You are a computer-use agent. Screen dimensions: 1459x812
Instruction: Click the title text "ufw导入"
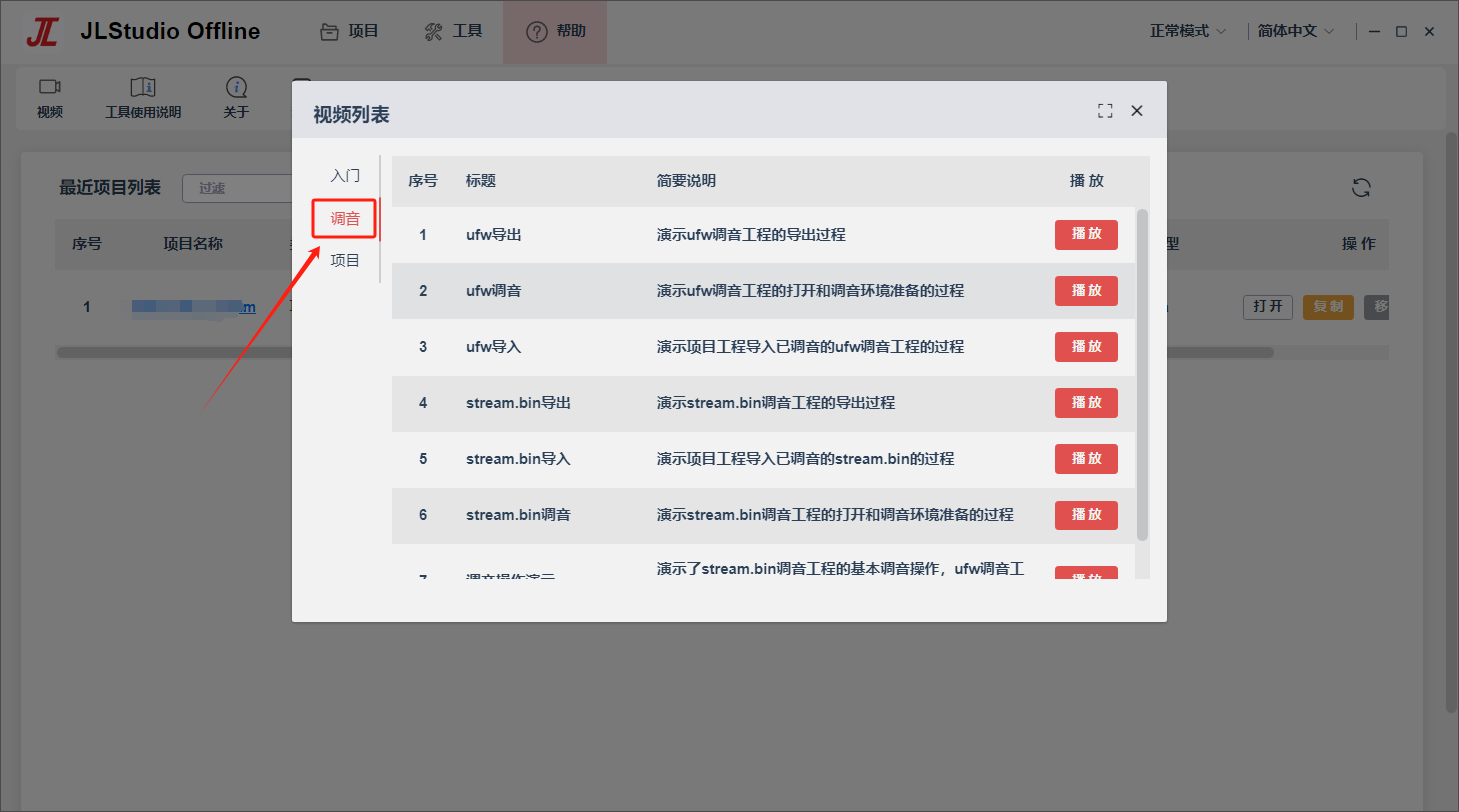point(494,347)
